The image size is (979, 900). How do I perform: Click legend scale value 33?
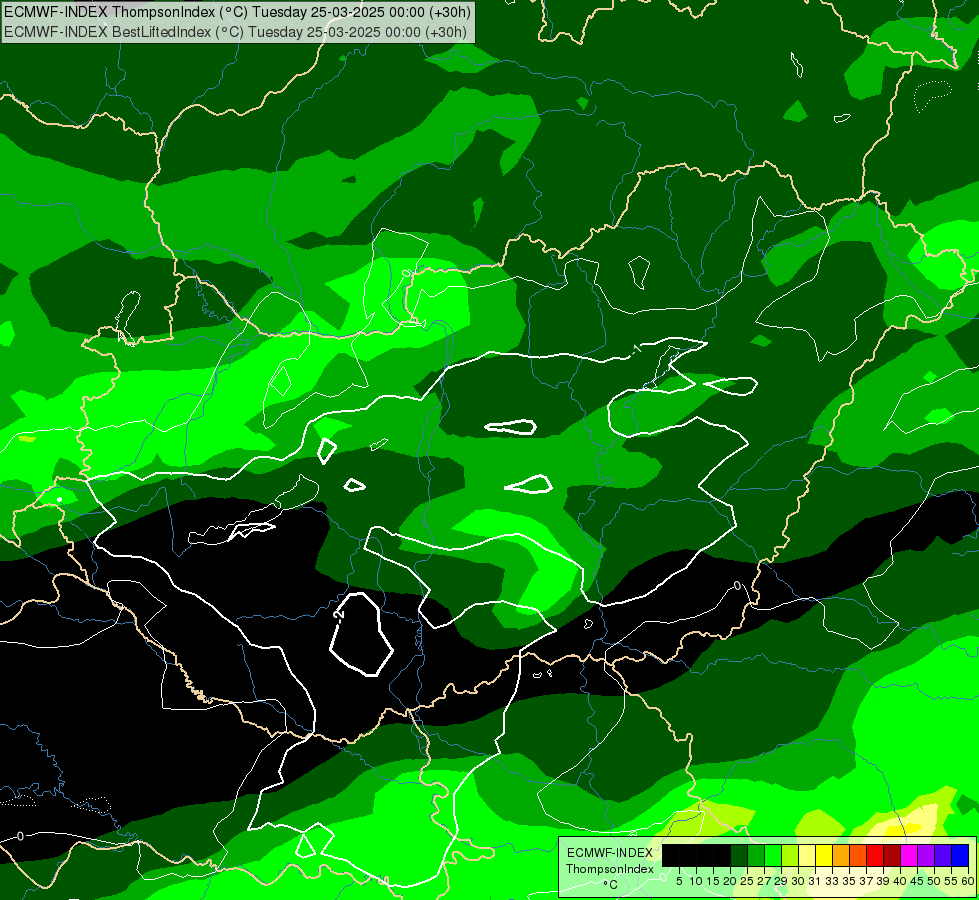(x=832, y=881)
